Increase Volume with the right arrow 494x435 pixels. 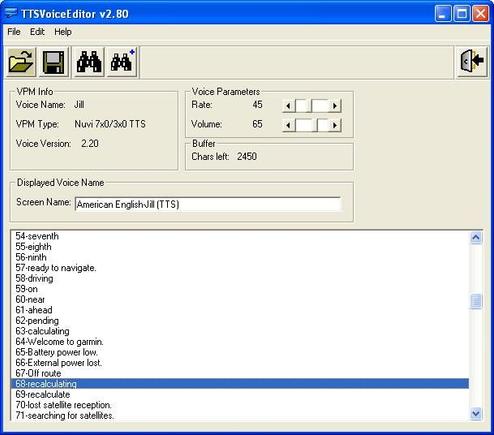pyautogui.click(x=335, y=125)
